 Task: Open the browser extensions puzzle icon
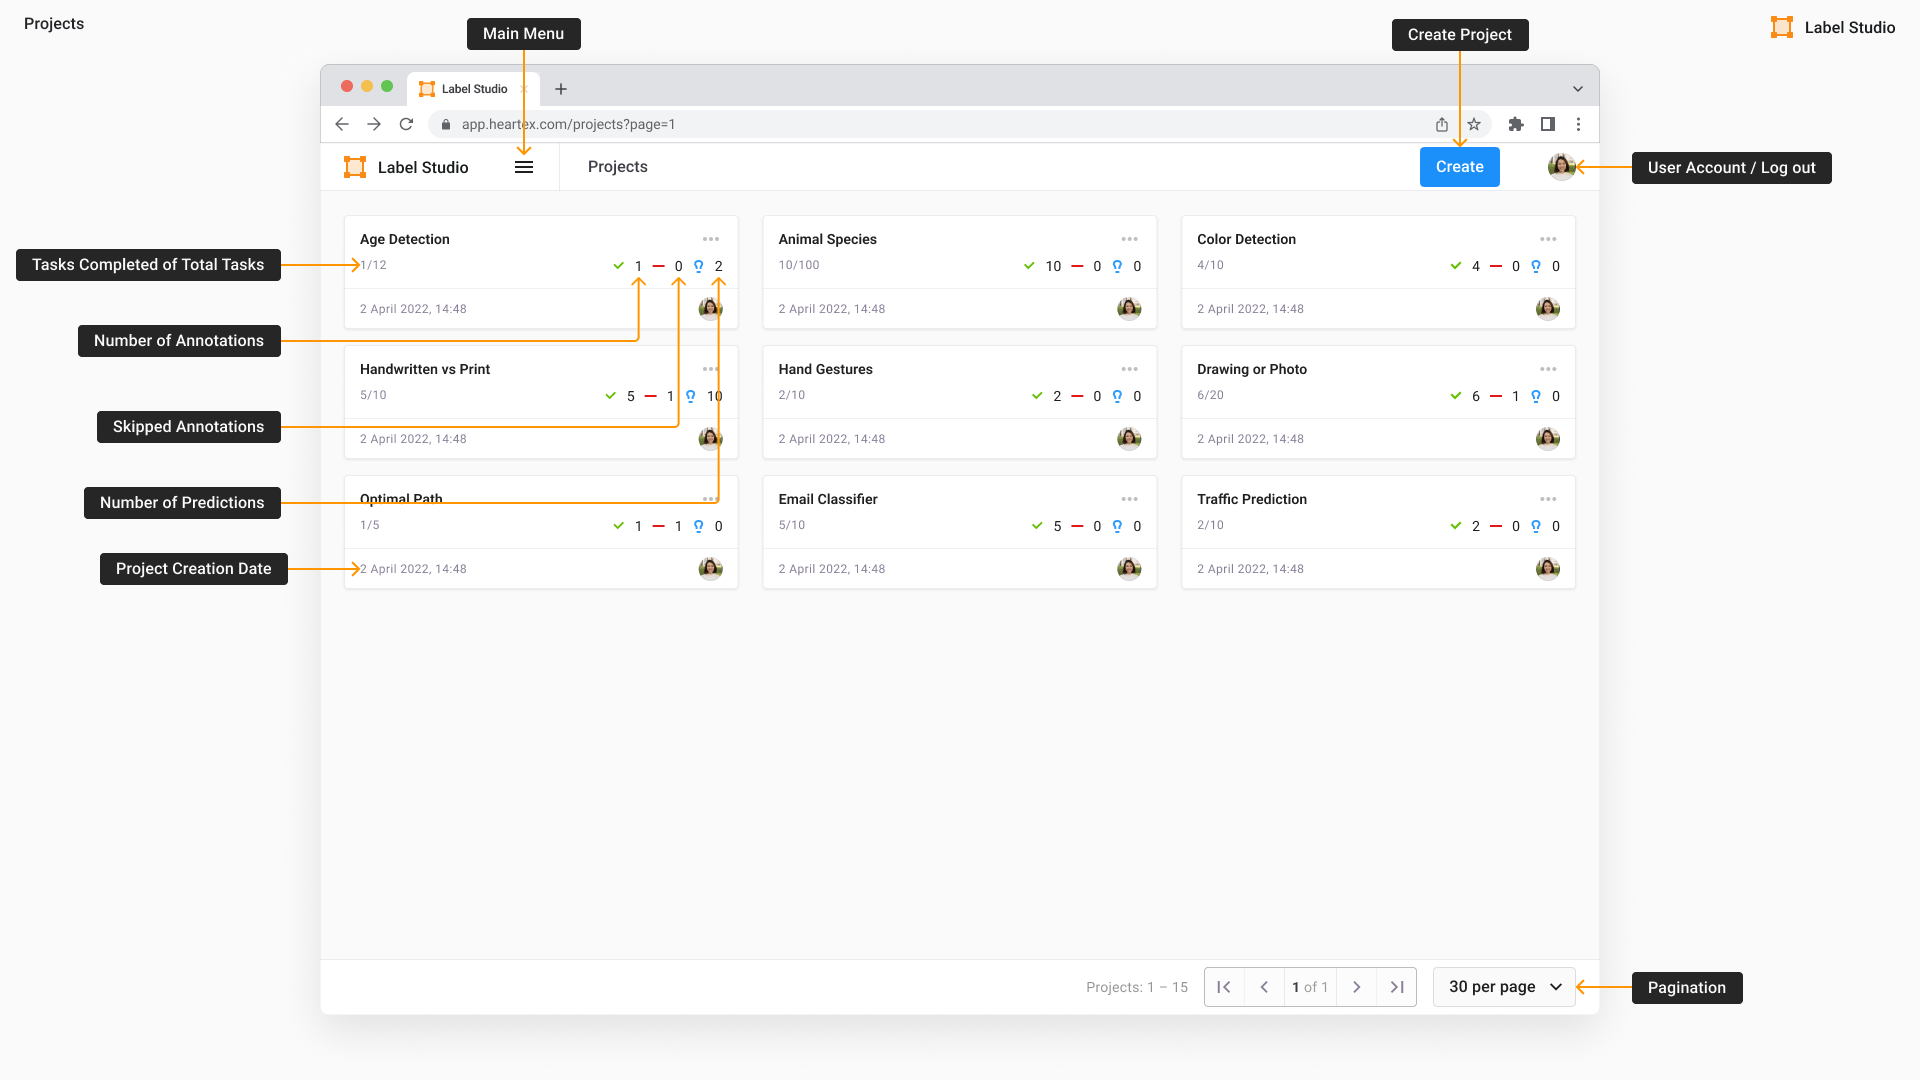1516,124
